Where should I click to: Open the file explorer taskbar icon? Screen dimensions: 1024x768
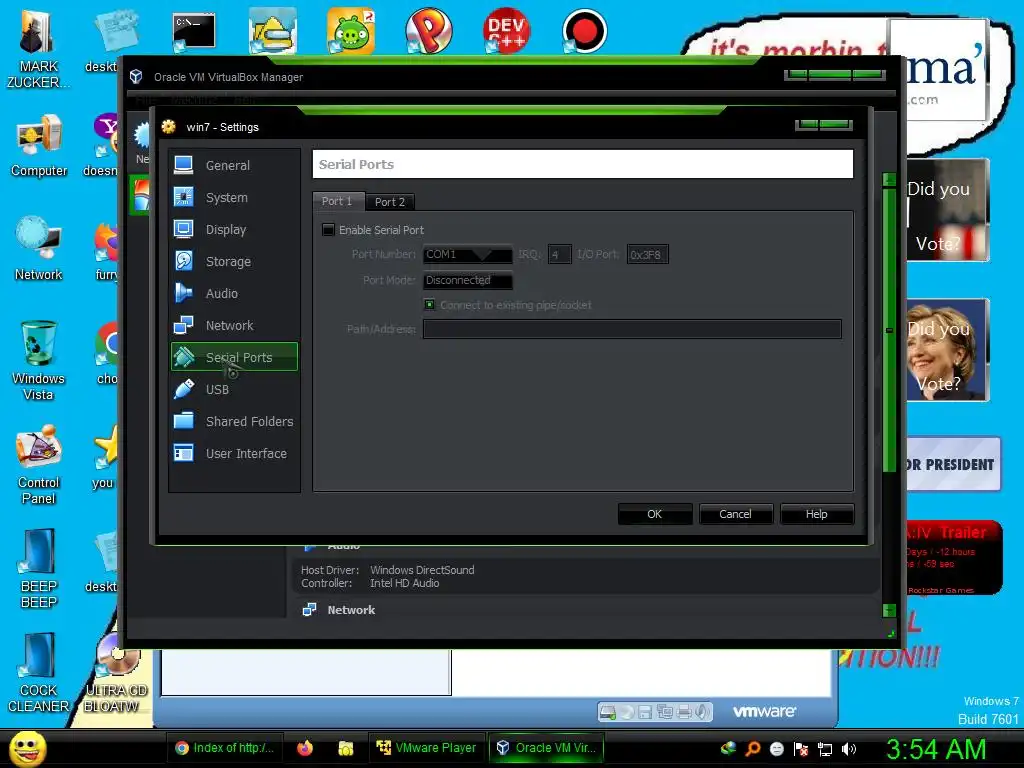pos(345,748)
